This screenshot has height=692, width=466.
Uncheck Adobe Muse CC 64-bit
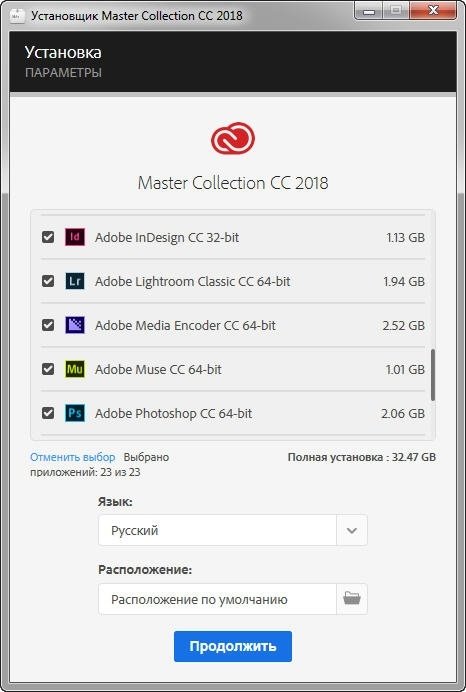point(48,369)
